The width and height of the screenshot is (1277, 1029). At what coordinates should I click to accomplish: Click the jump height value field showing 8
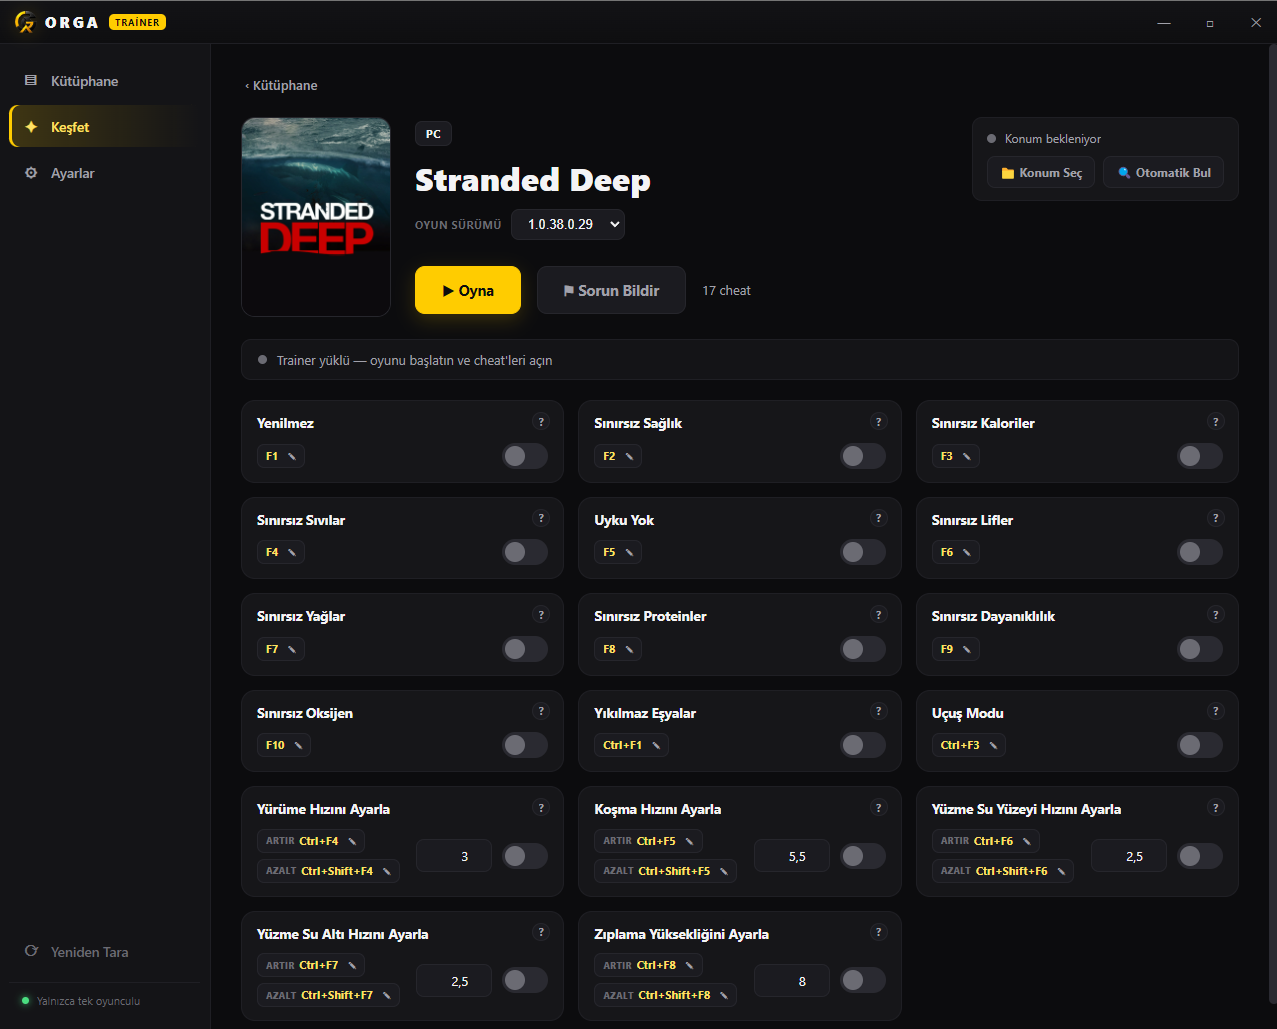coord(792,980)
